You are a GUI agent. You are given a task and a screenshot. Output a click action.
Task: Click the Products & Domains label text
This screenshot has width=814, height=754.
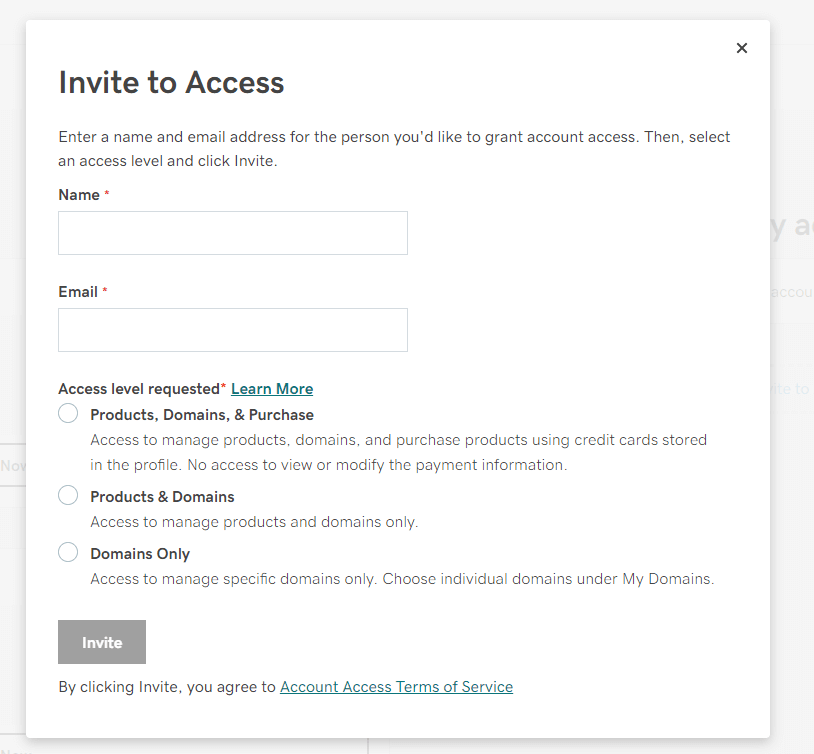(162, 497)
